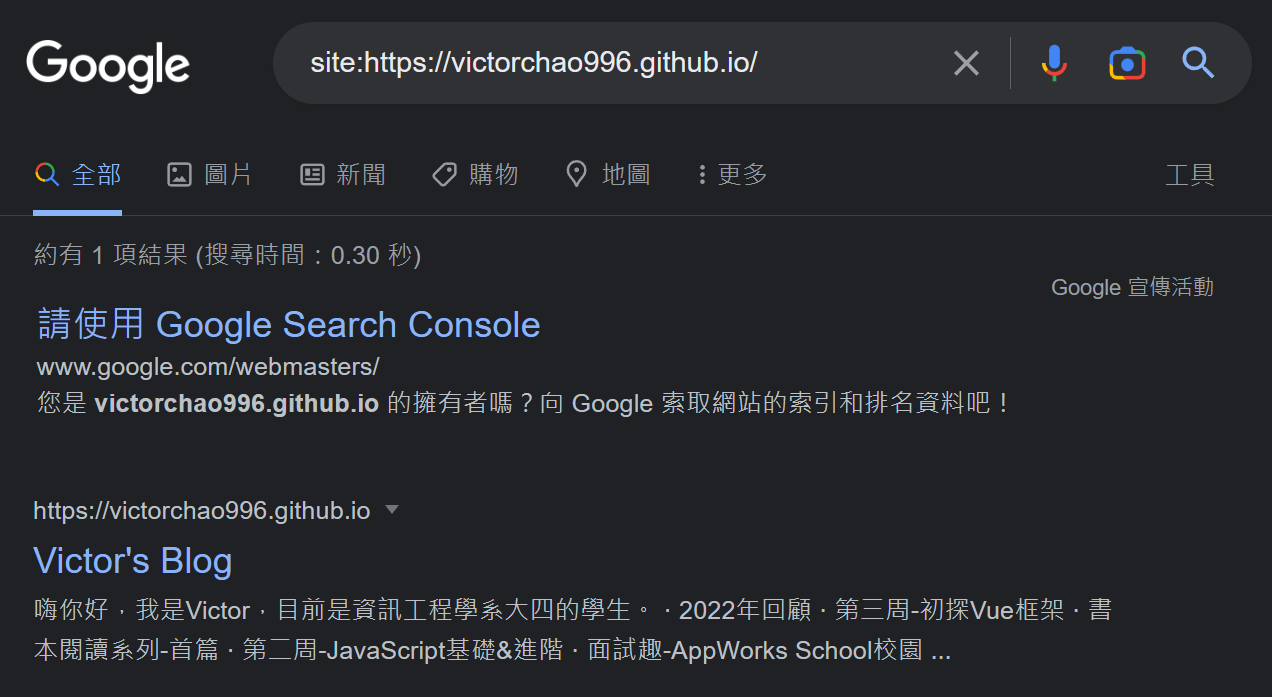Activate voice search with the microphone icon

pyautogui.click(x=1054, y=63)
